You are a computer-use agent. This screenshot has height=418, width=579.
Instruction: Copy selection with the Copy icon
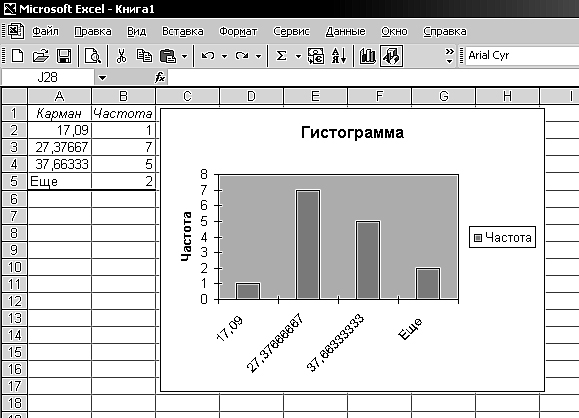click(144, 56)
